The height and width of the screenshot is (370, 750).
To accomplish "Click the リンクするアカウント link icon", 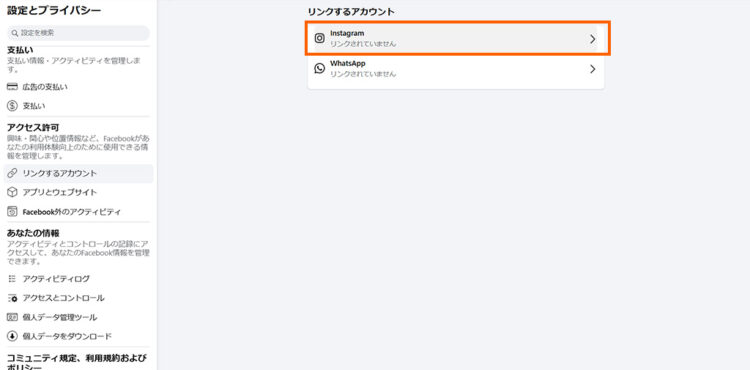I will (x=12, y=173).
